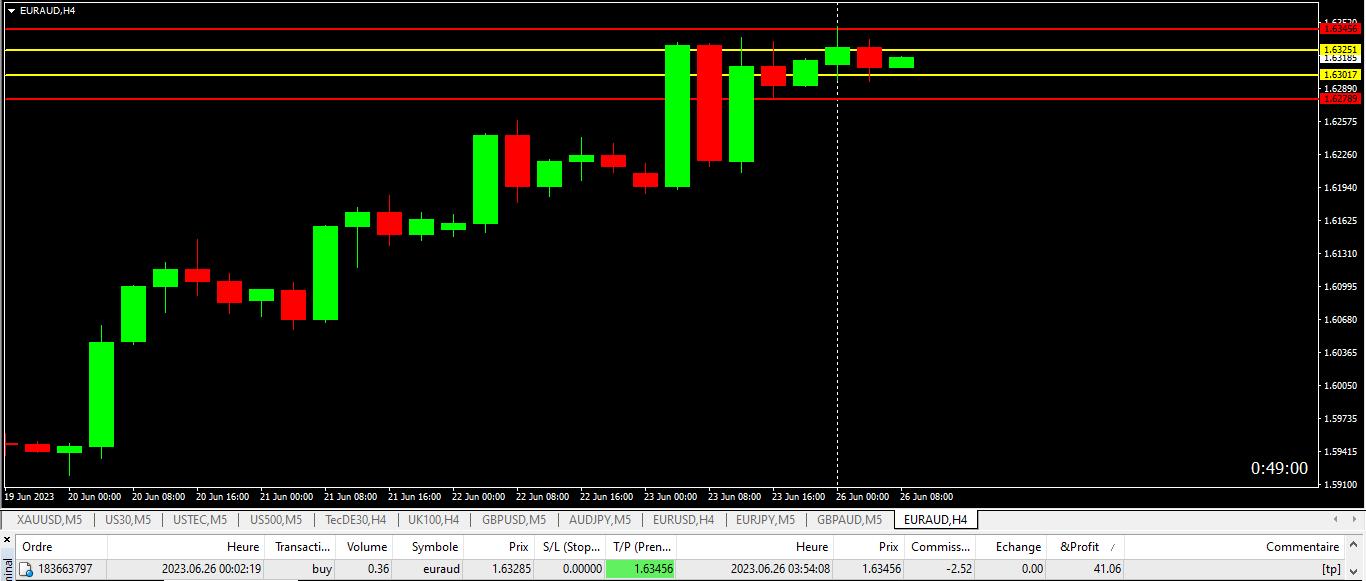Sort by the Commiss... column header
The width and height of the screenshot is (1366, 581).
pos(940,547)
